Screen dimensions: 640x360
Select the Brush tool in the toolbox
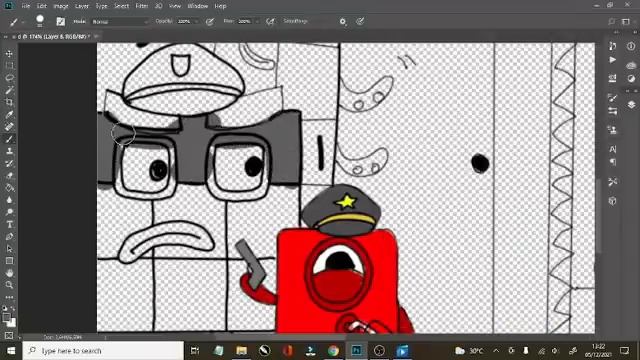[x=9, y=139]
